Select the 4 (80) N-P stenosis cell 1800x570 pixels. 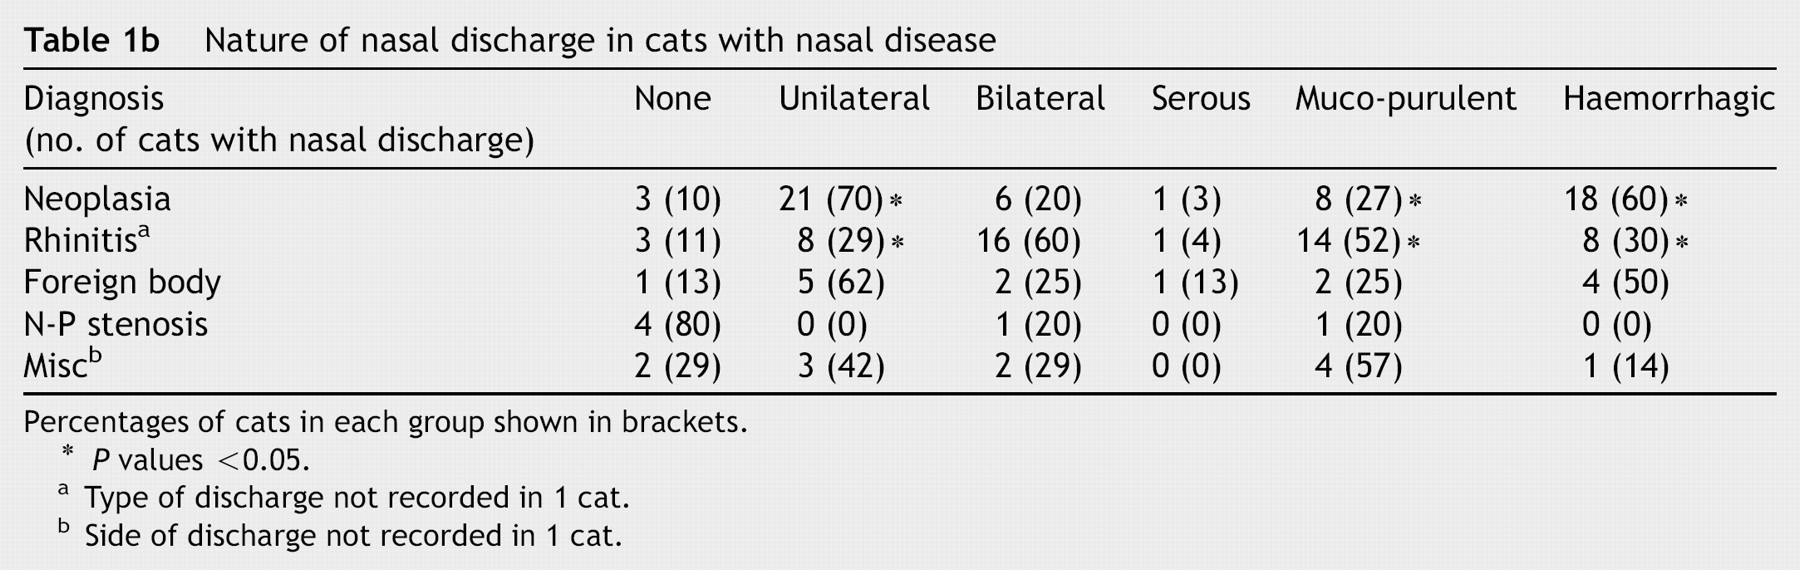click(x=677, y=324)
